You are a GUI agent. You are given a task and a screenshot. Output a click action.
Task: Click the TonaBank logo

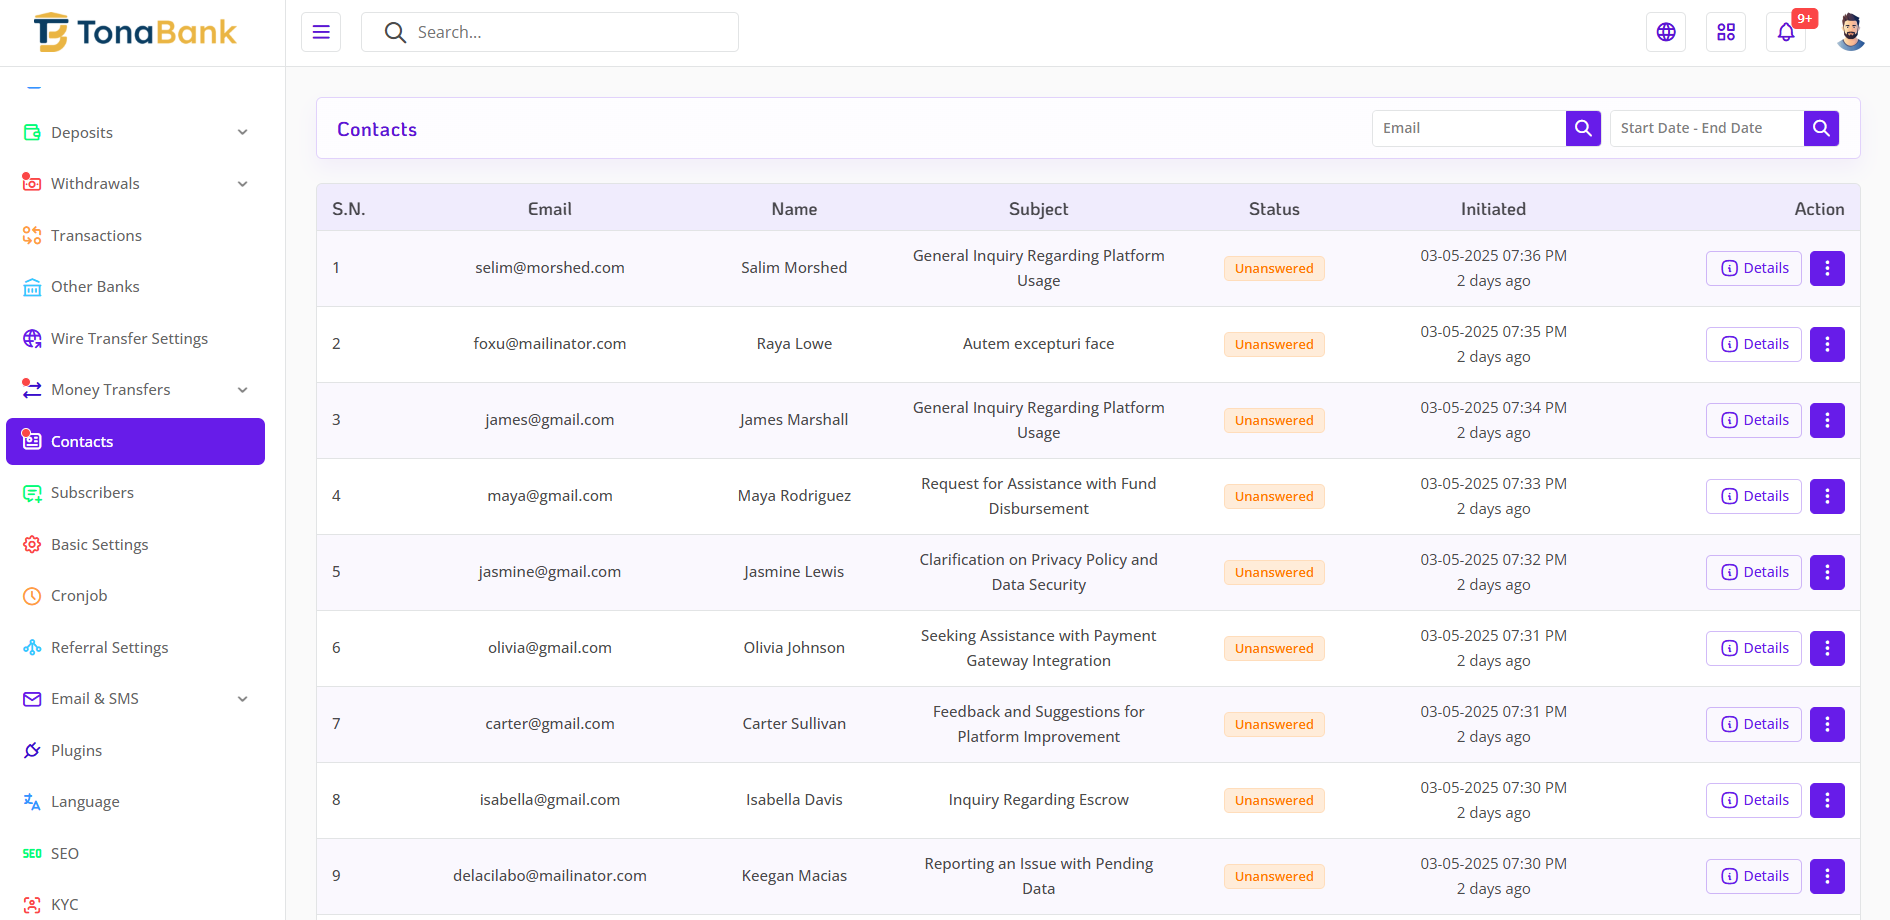coord(135,32)
